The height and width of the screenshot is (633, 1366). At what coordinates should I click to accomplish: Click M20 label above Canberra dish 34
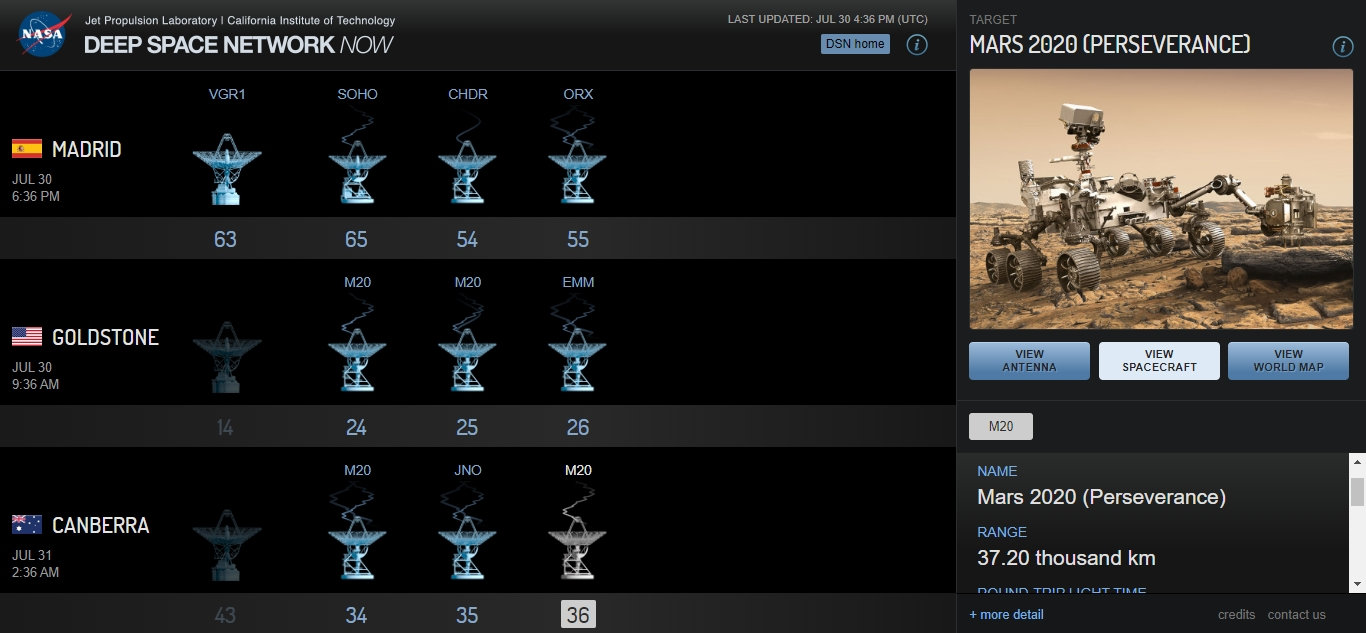(x=357, y=470)
